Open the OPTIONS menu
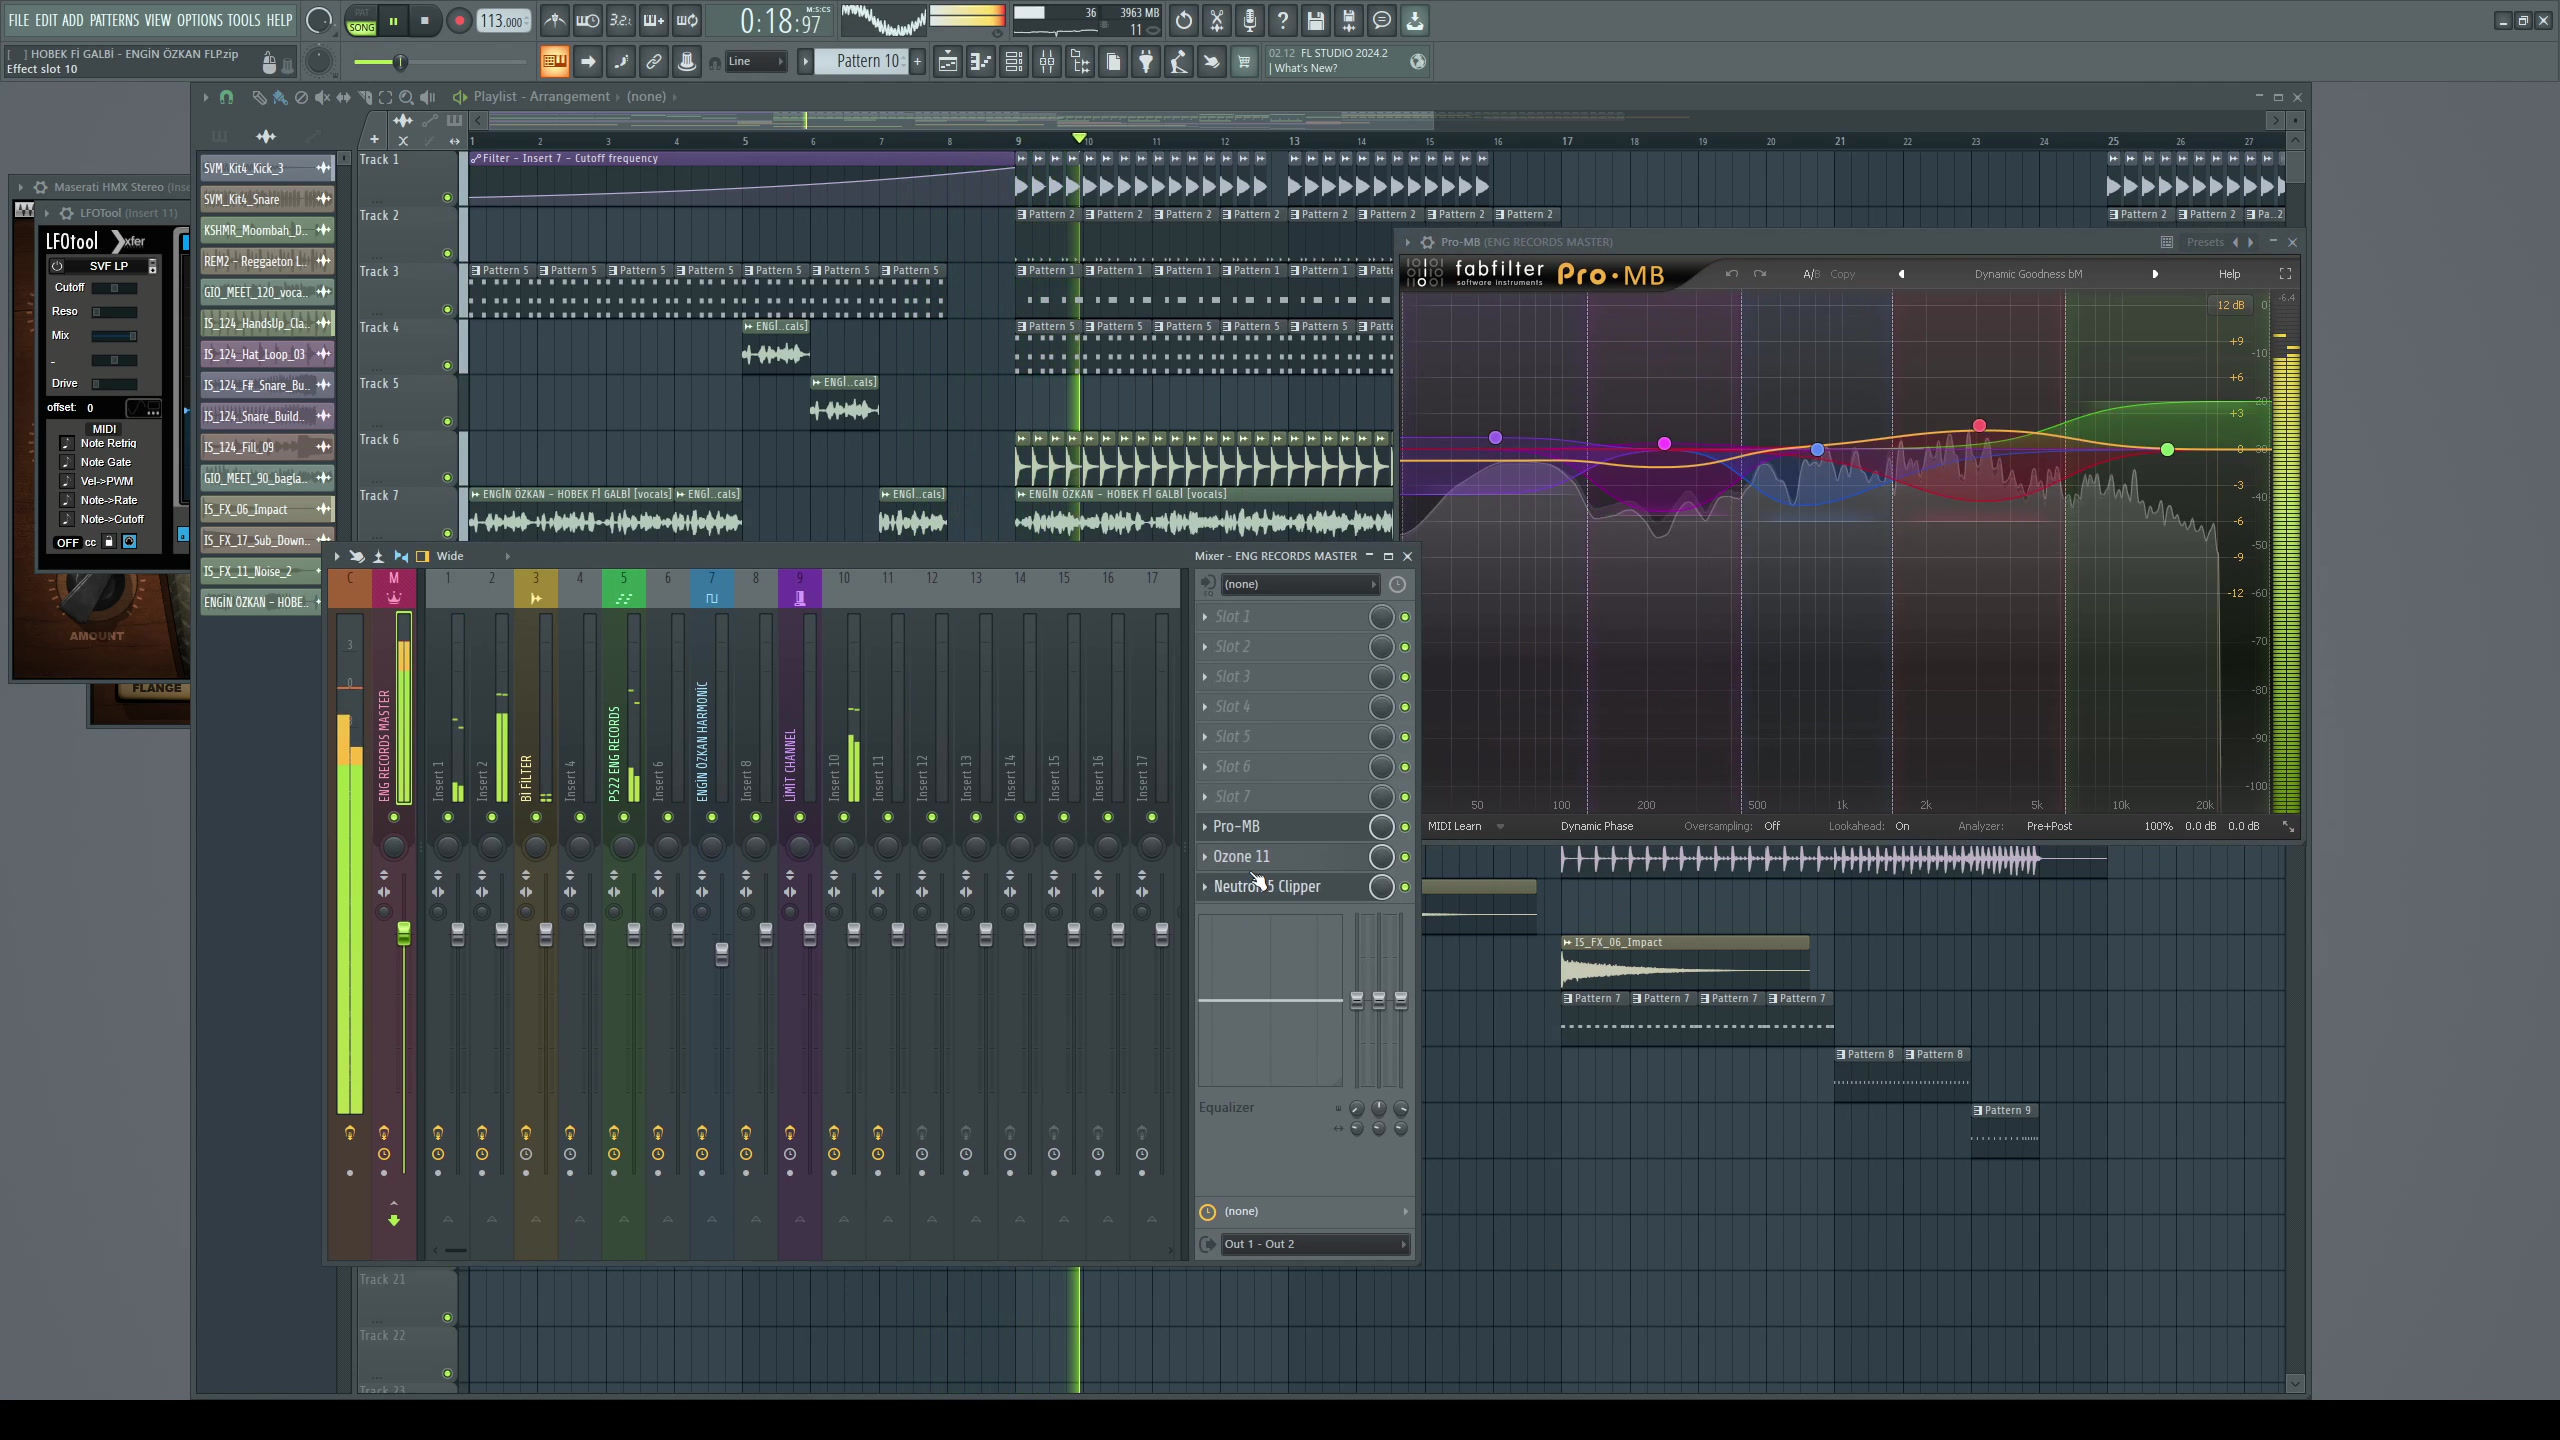The image size is (2560, 1440). point(199,20)
